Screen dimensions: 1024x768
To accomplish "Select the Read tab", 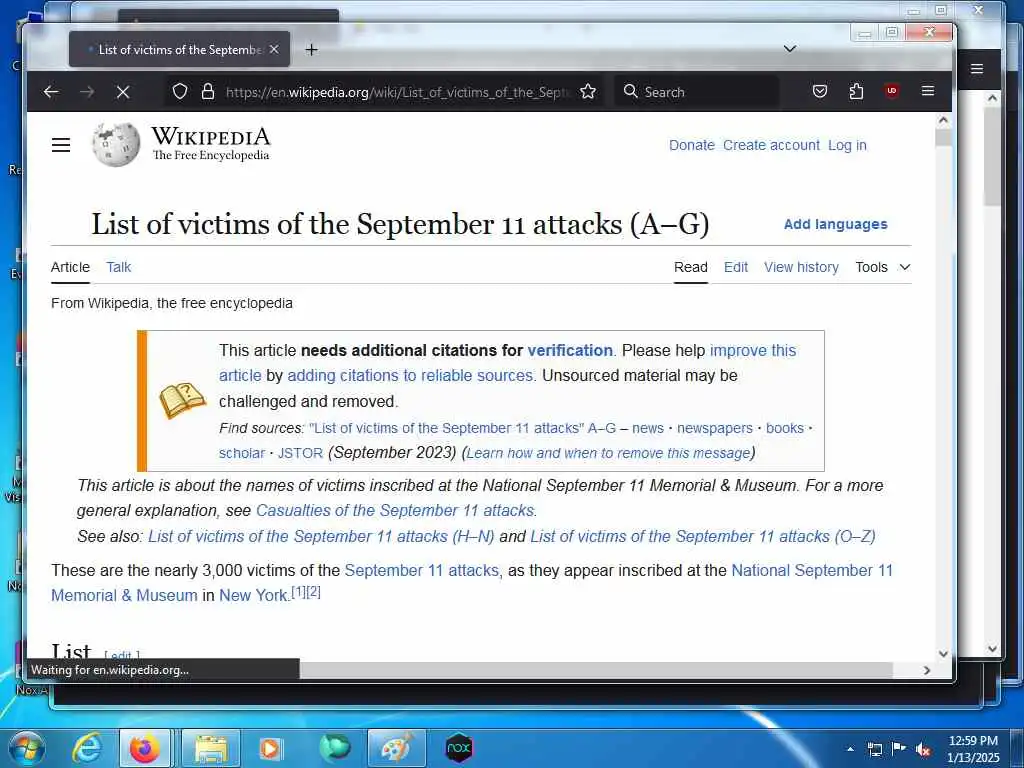I will click(x=690, y=267).
